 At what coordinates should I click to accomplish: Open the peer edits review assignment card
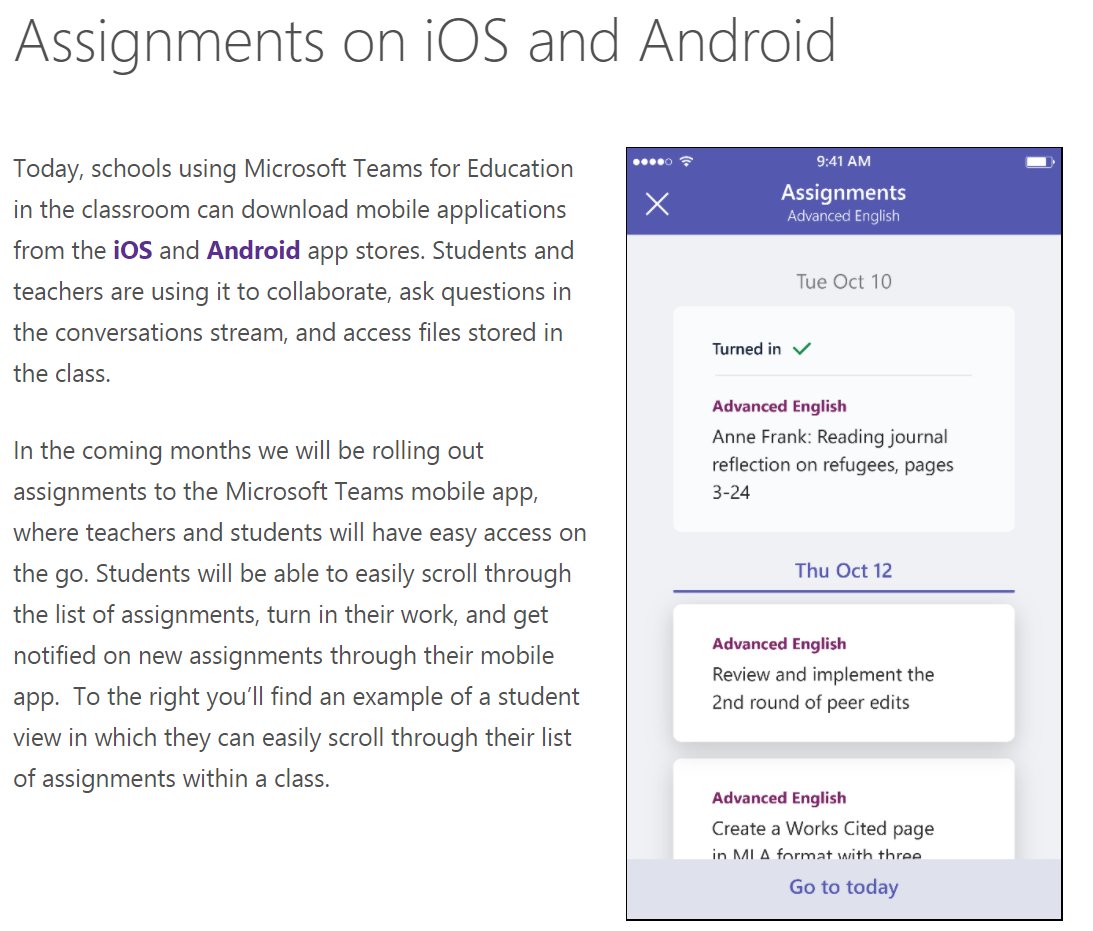pos(843,673)
